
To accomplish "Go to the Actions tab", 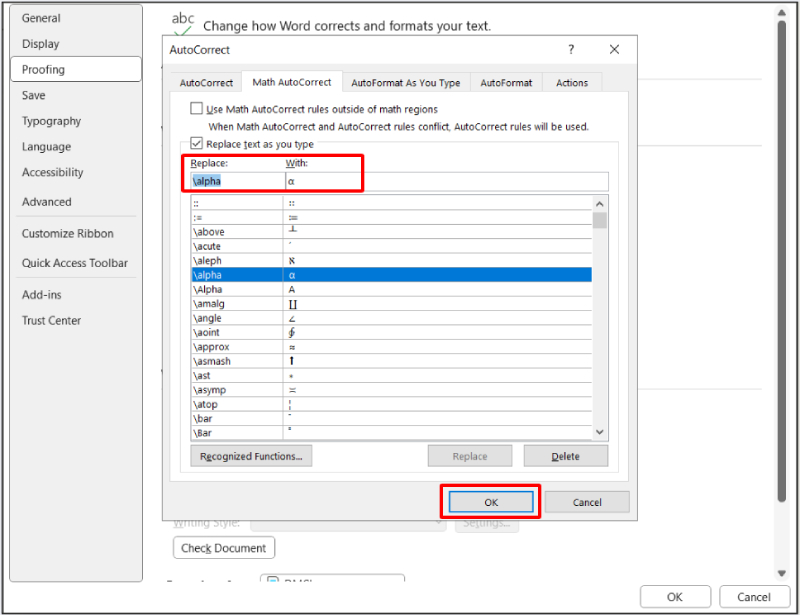I will pos(572,83).
